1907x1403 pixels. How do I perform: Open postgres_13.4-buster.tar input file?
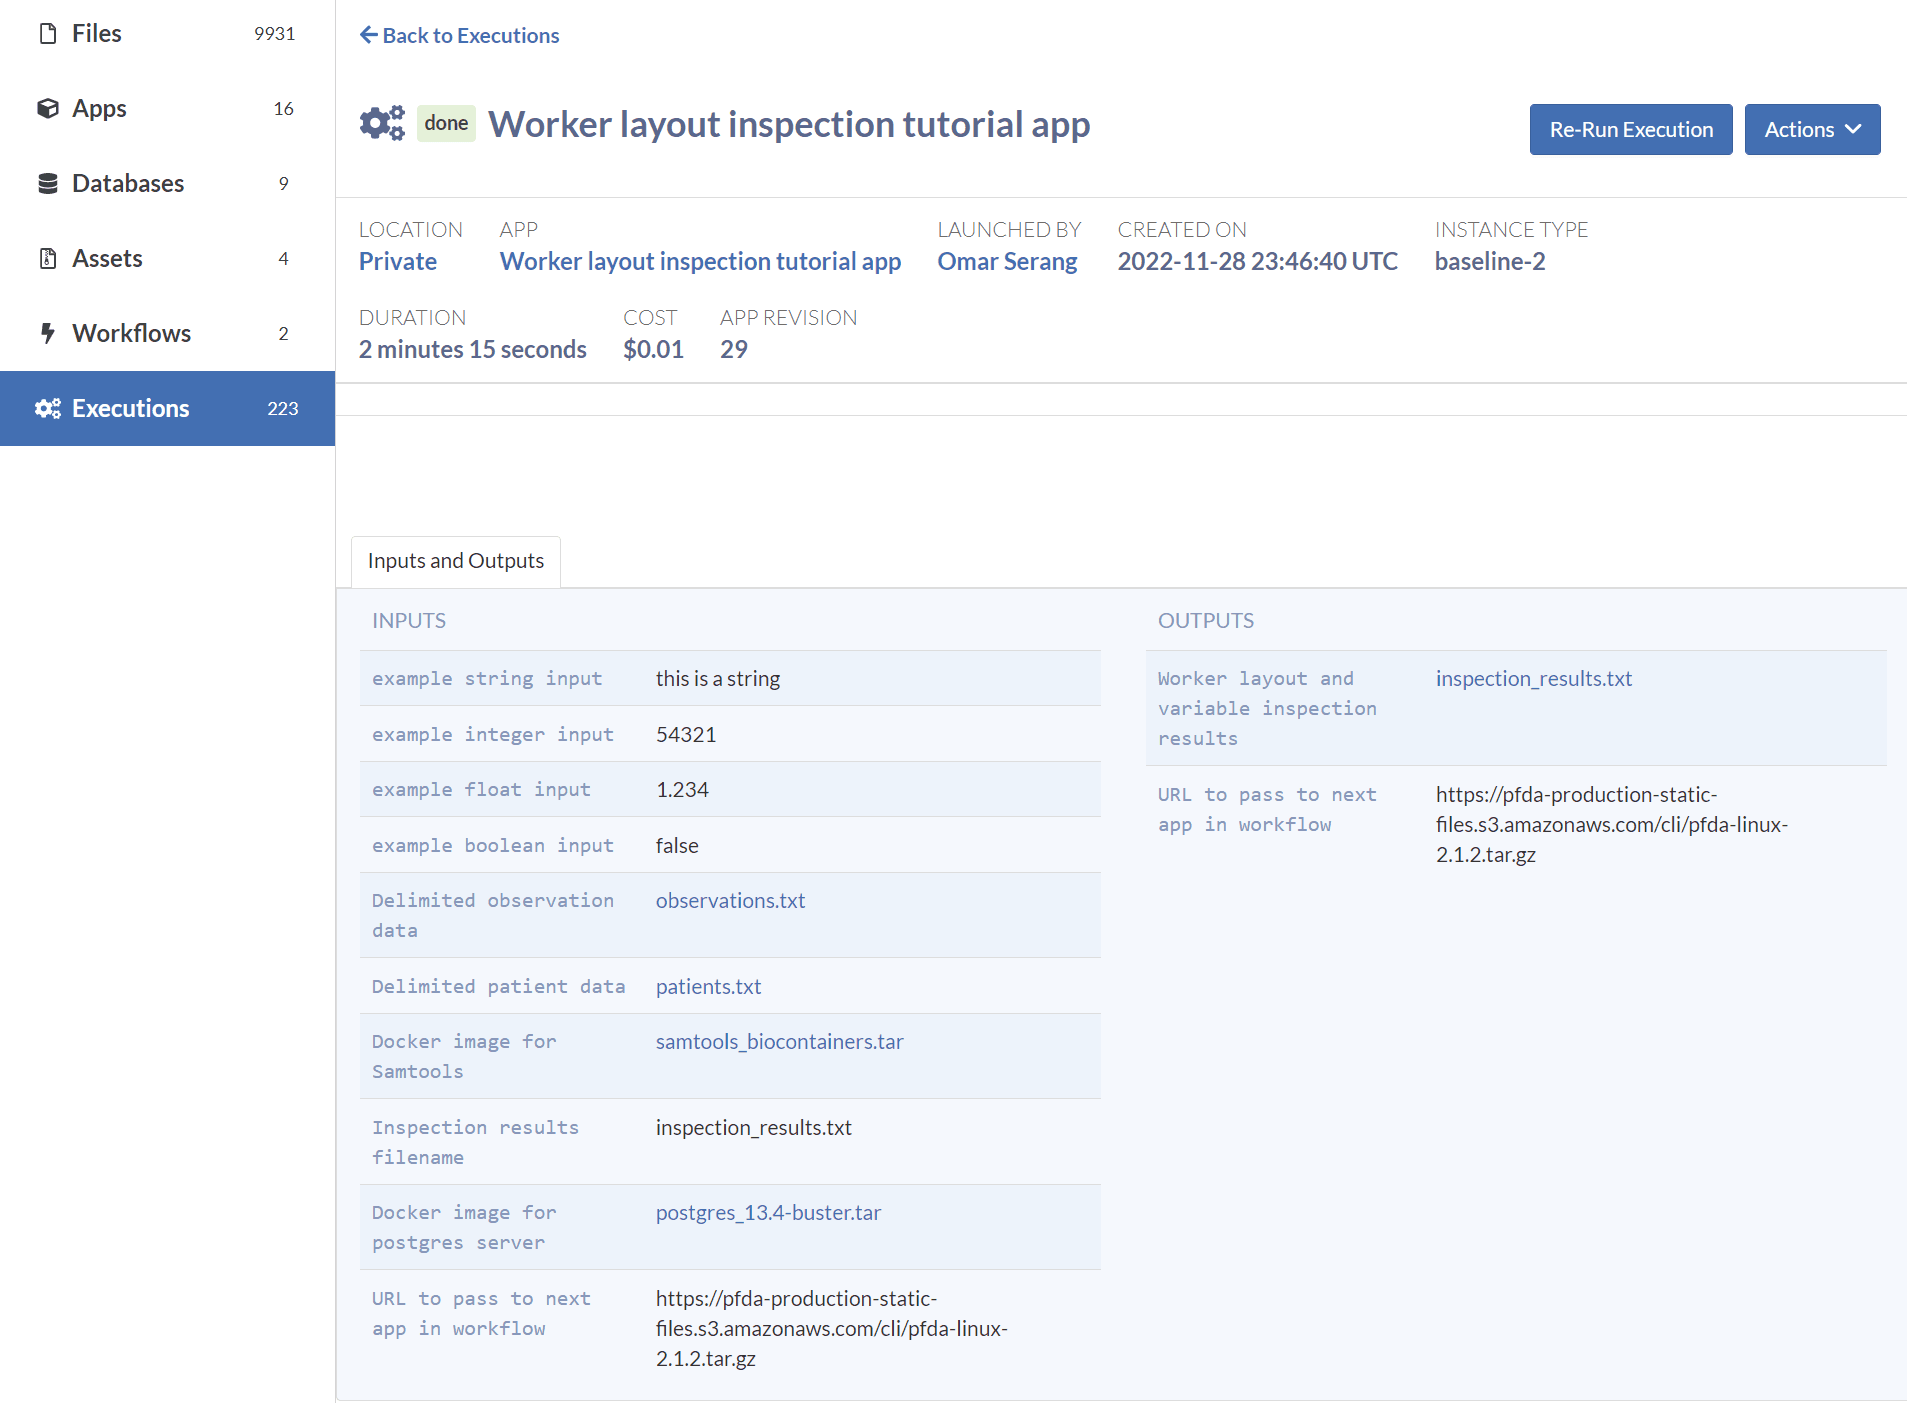768,1212
